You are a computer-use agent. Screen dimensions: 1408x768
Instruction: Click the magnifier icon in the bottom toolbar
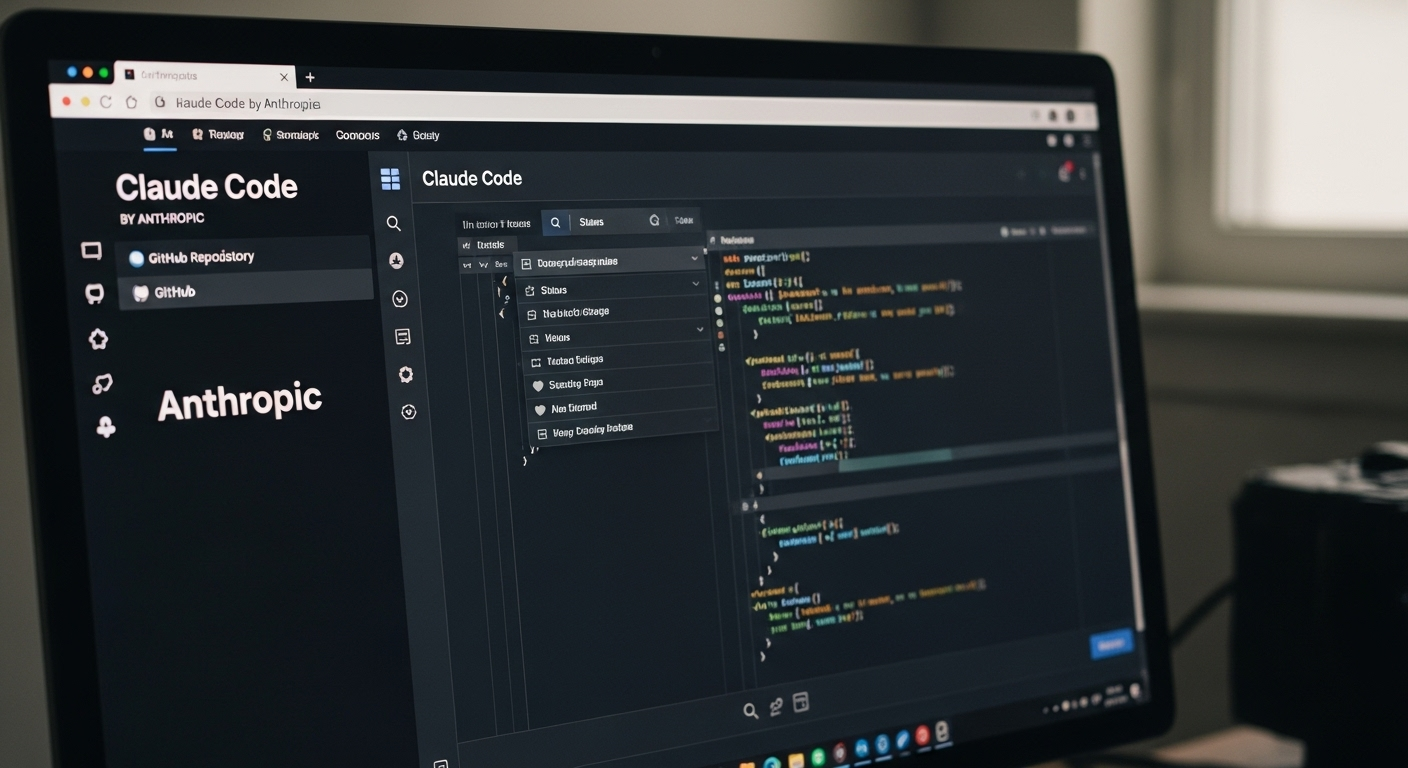click(750, 711)
